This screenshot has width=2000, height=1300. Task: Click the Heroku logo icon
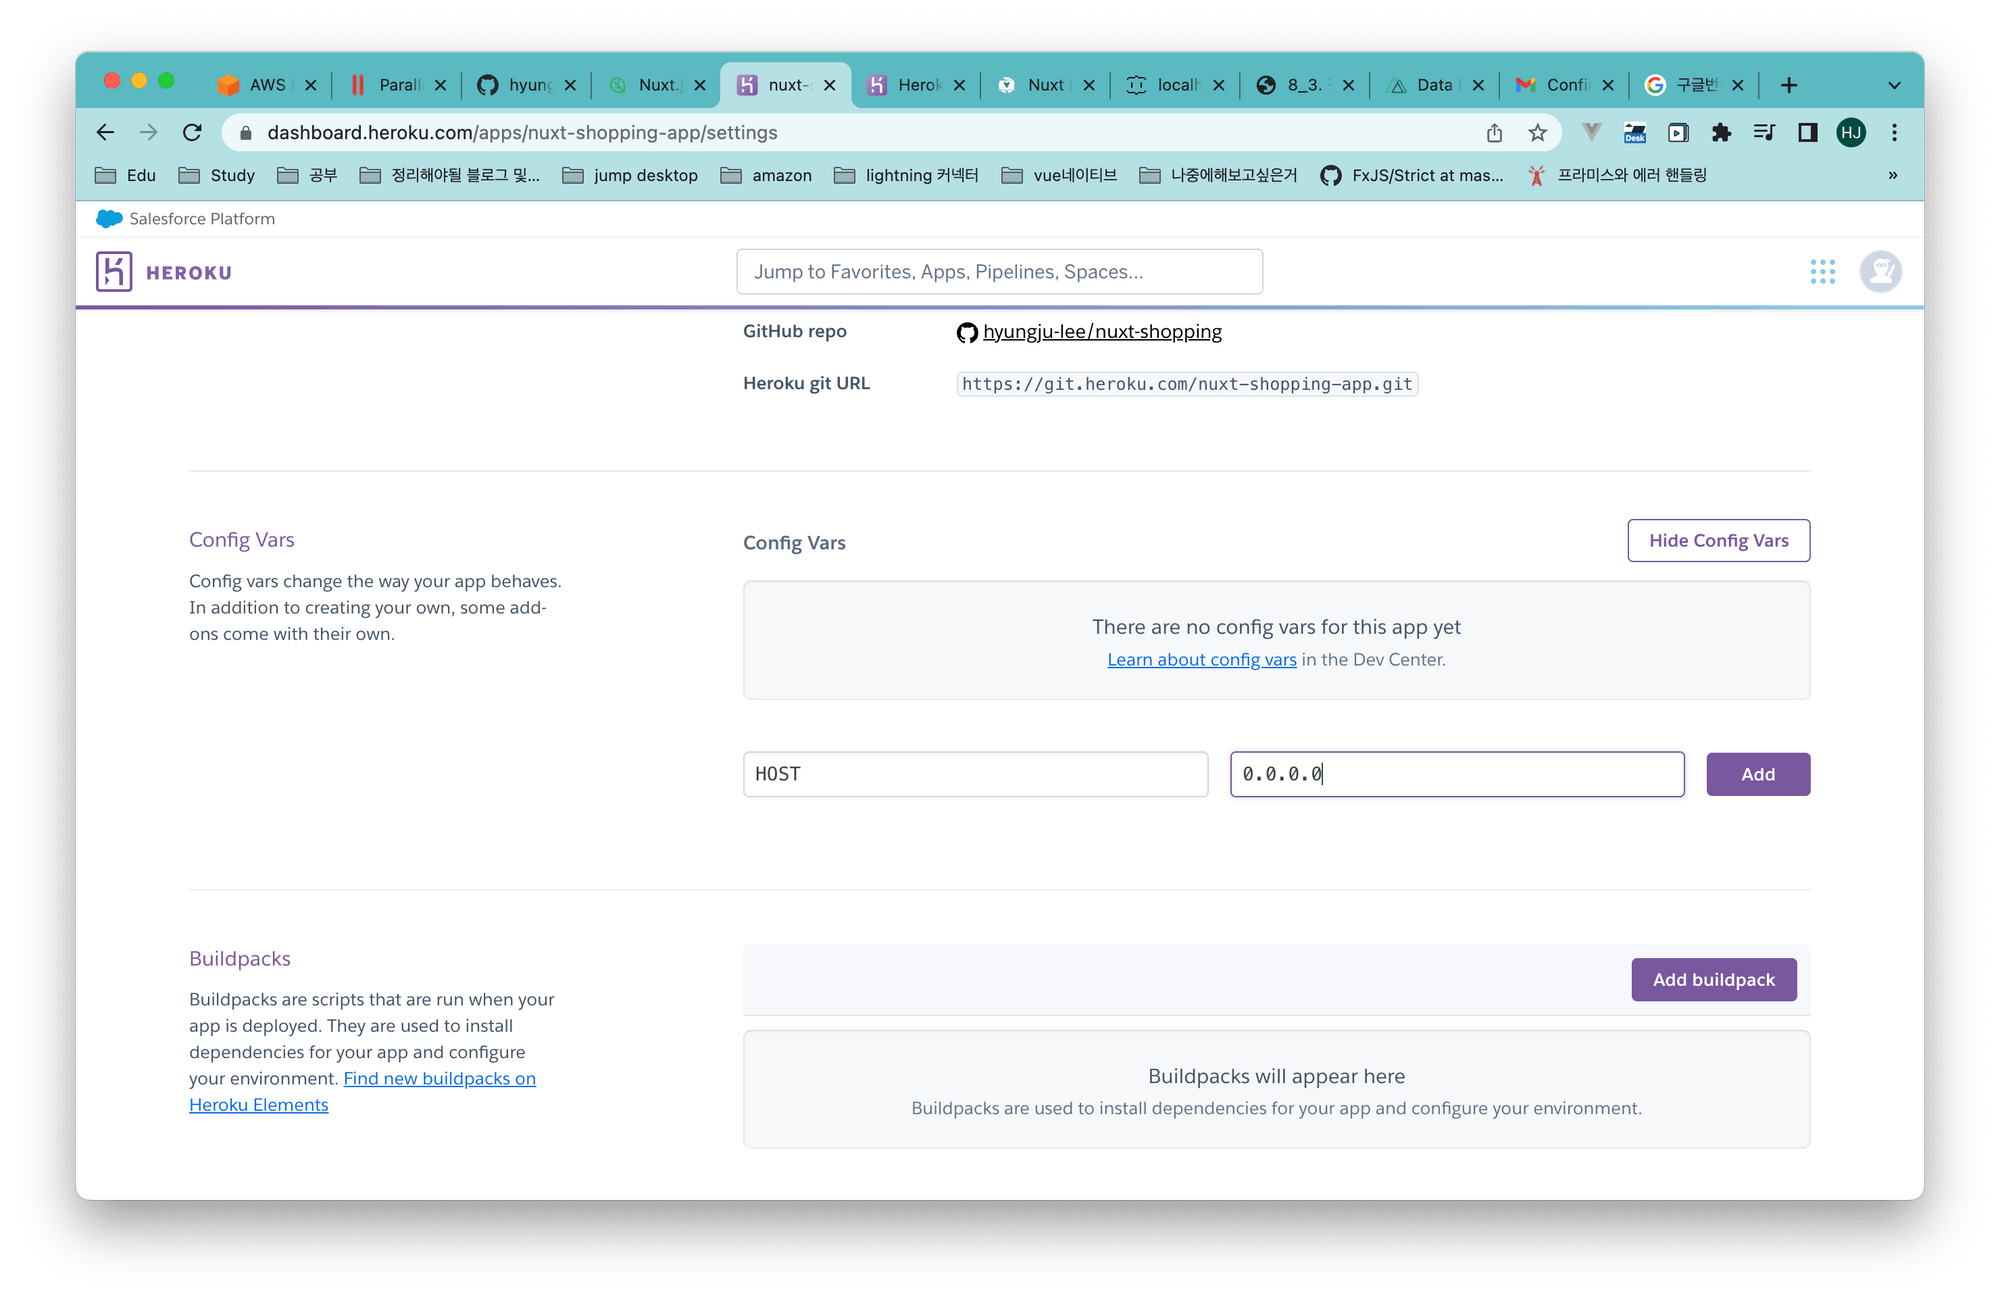(x=114, y=272)
